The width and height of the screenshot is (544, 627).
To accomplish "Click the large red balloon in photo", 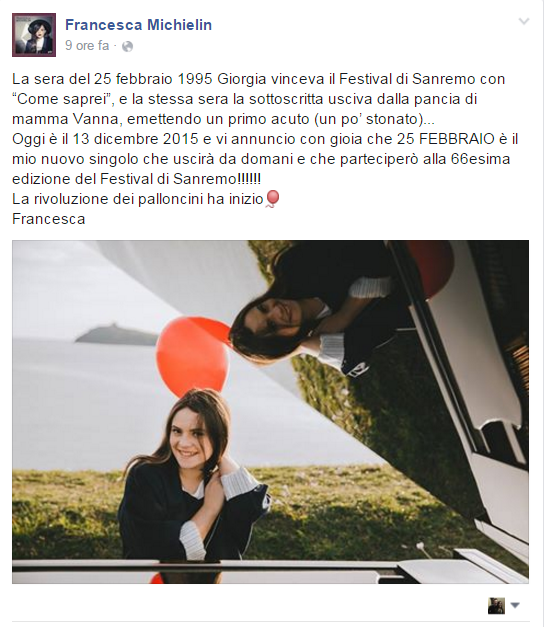I will pyautogui.click(x=192, y=354).
